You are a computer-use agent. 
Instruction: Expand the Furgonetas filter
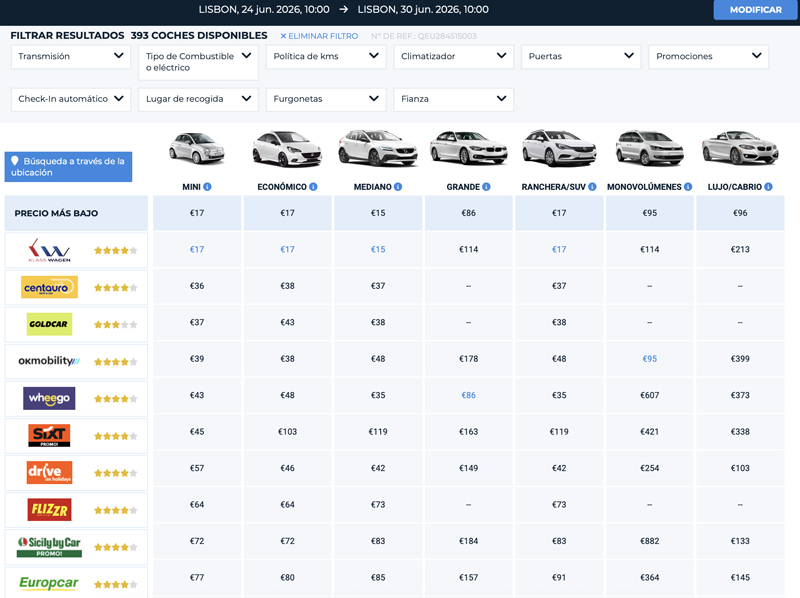[326, 99]
